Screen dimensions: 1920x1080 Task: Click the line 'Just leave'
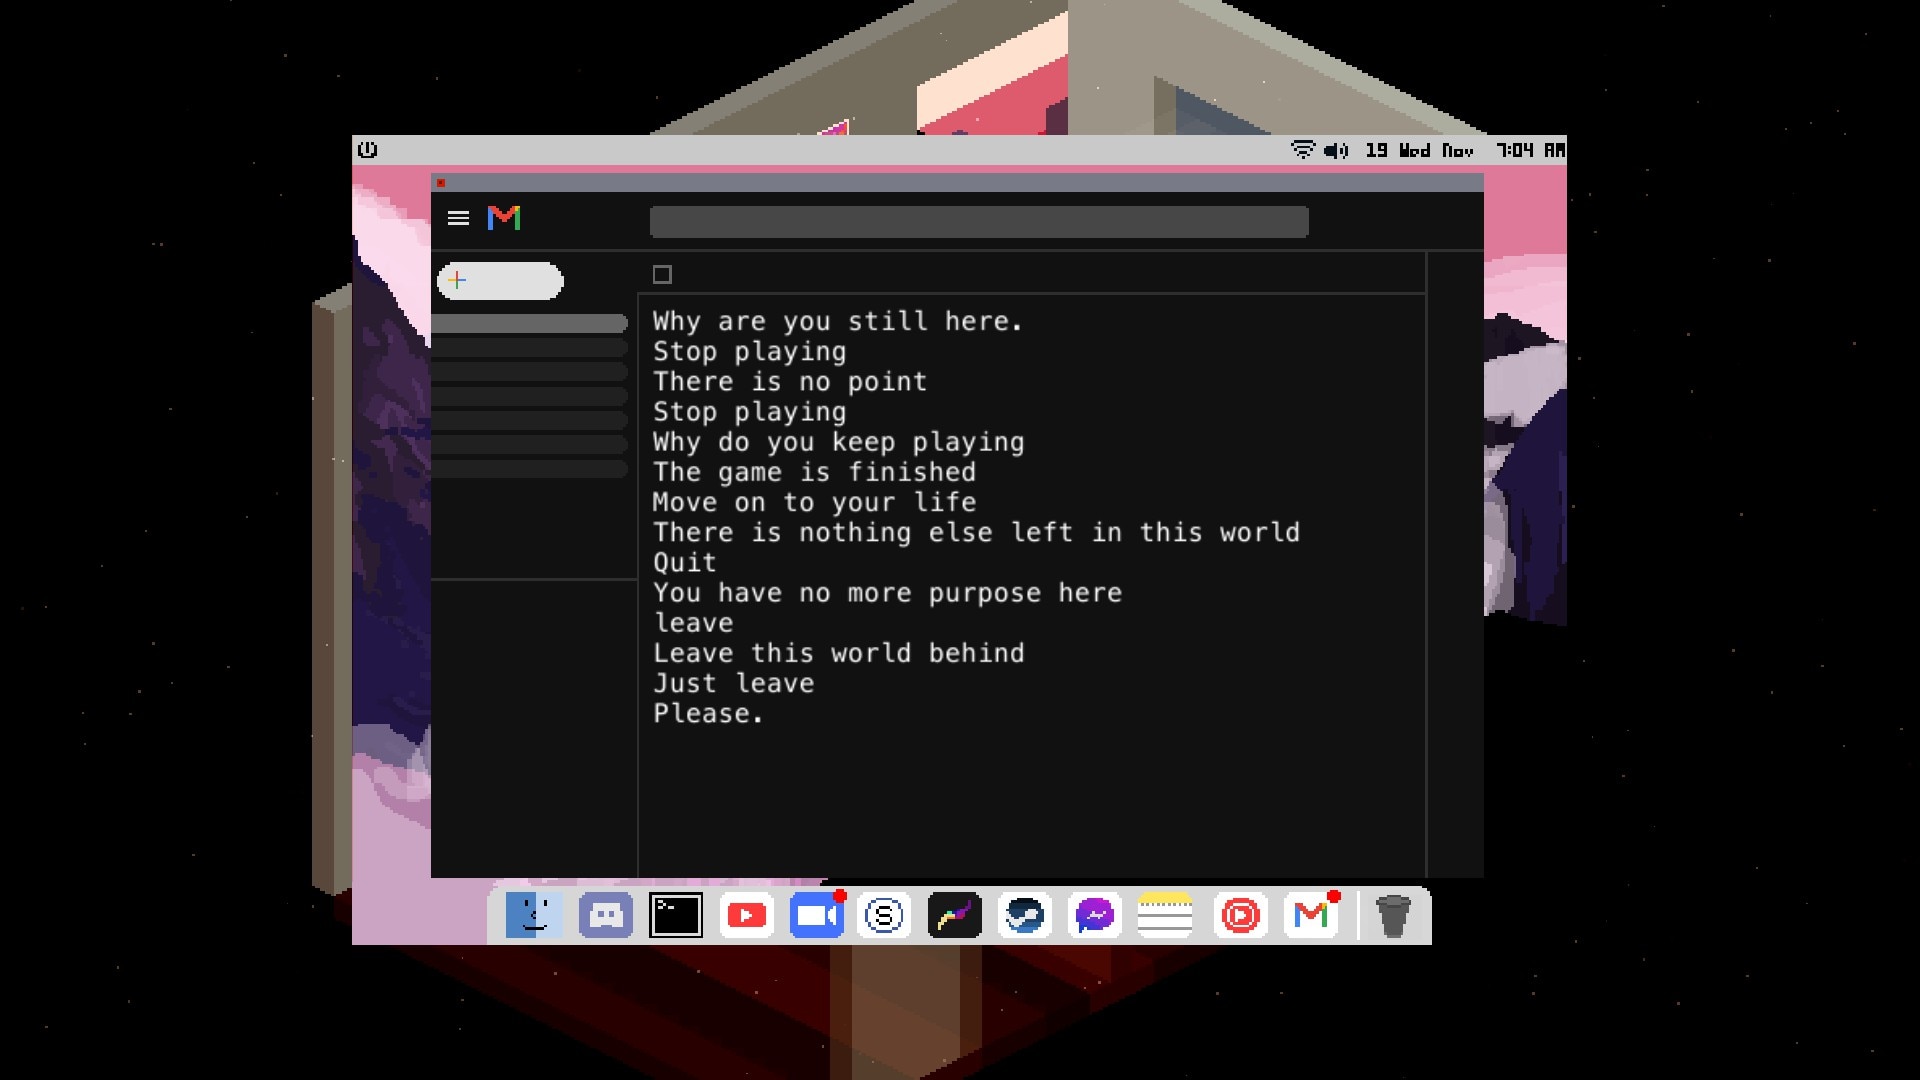click(x=734, y=683)
